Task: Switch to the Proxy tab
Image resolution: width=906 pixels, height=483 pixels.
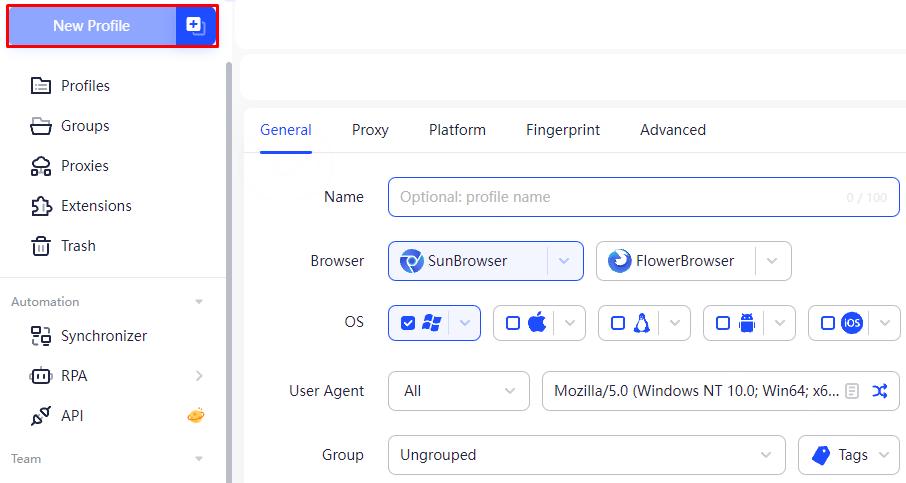Action: 370,130
